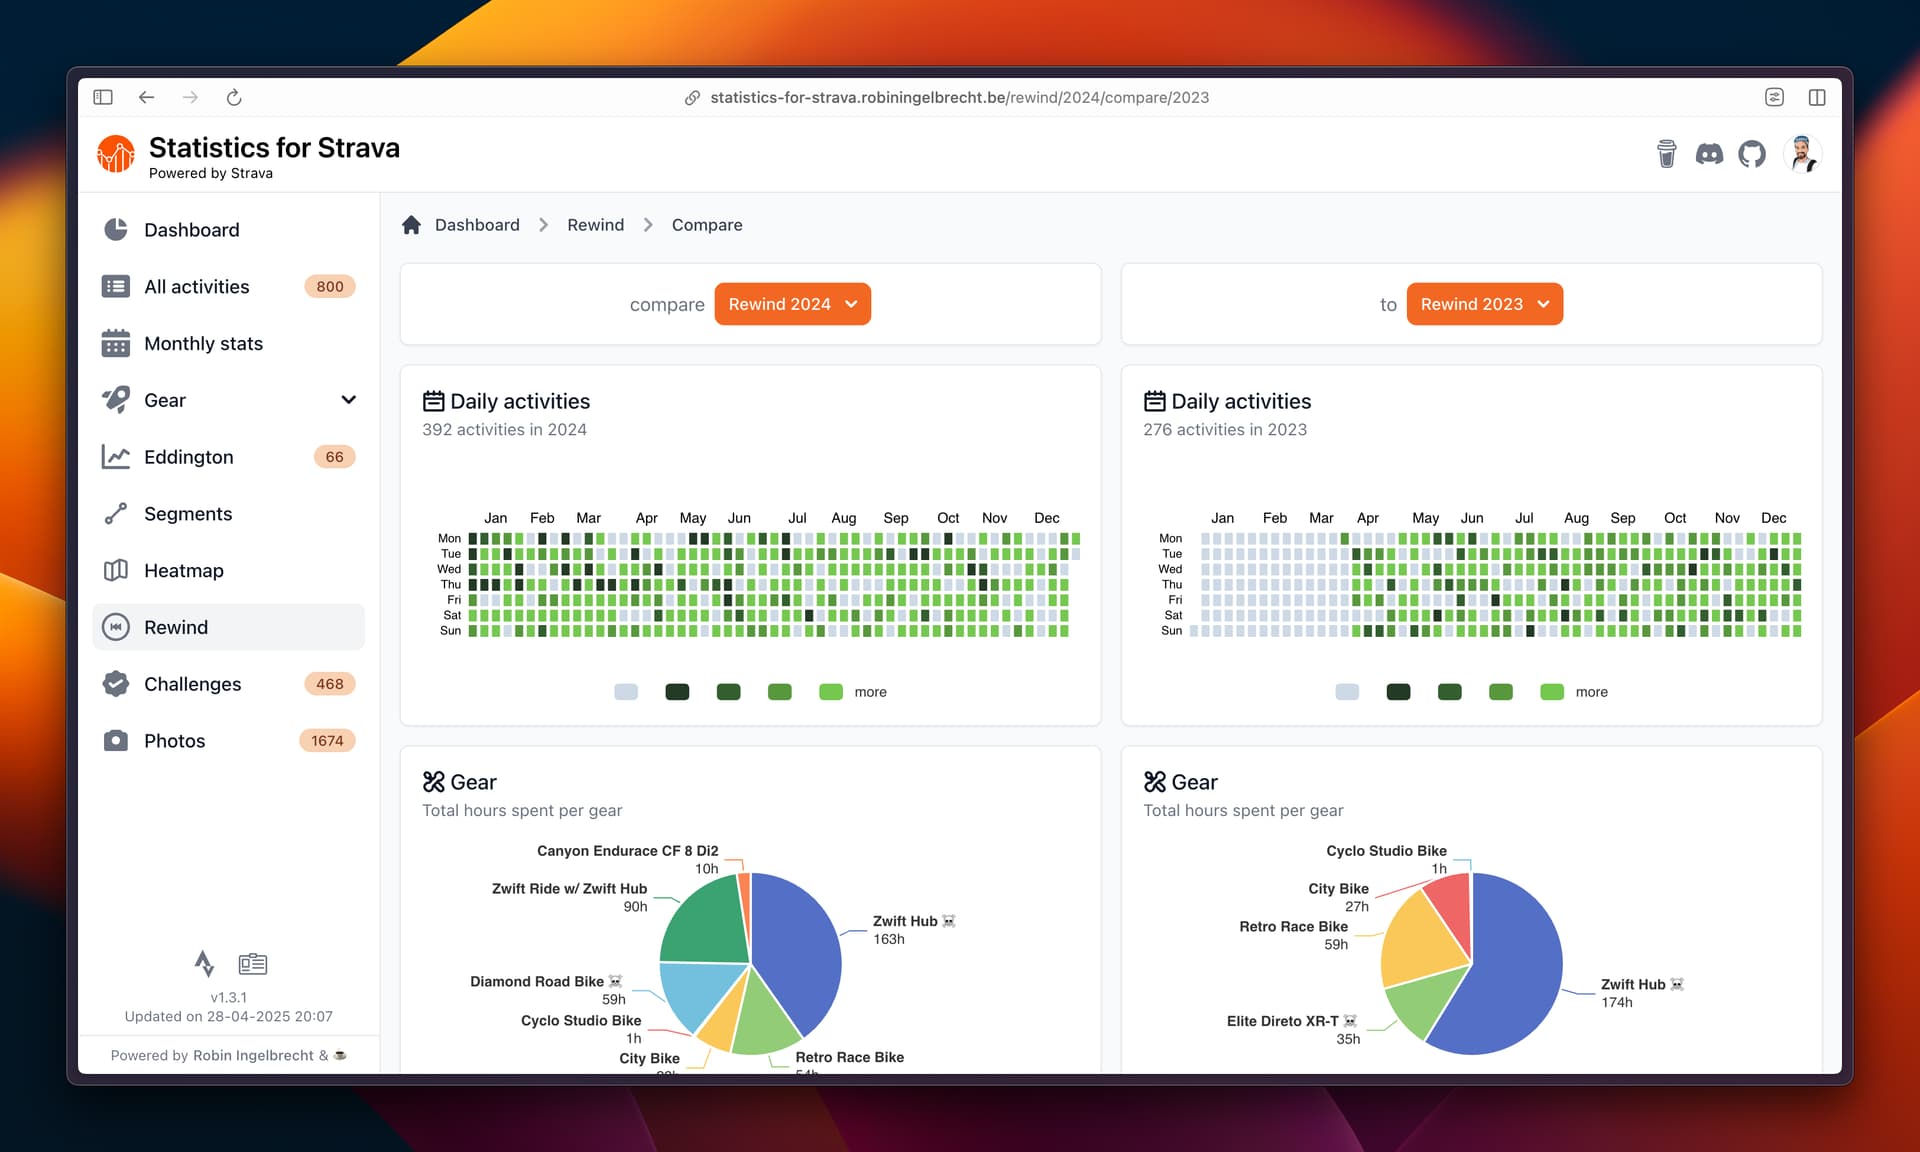Open the Rewind 2023 dropdown

click(1484, 304)
